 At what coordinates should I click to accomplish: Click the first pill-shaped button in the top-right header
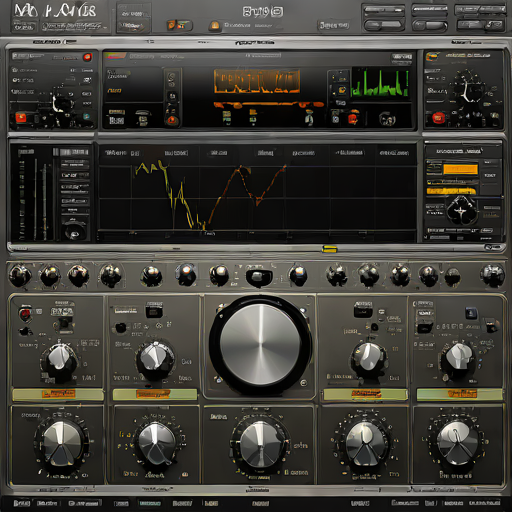coord(383,24)
